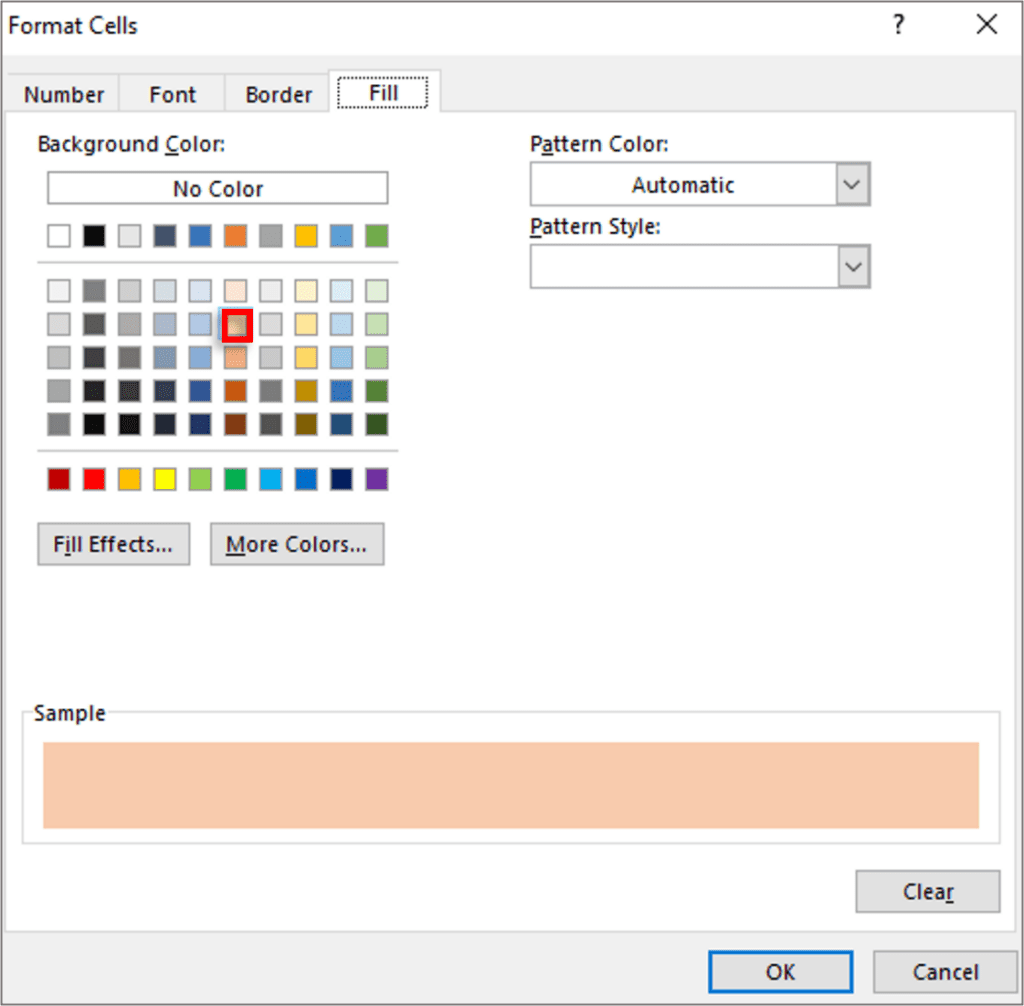Image resolution: width=1024 pixels, height=1006 pixels.
Task: Click the Clear button to remove fill
Action: (927, 891)
